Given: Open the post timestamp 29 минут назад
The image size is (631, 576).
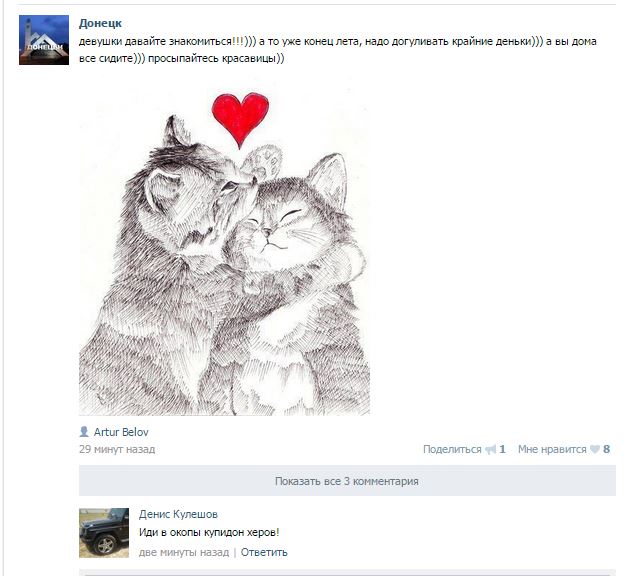Looking at the screenshot, I should 117,449.
